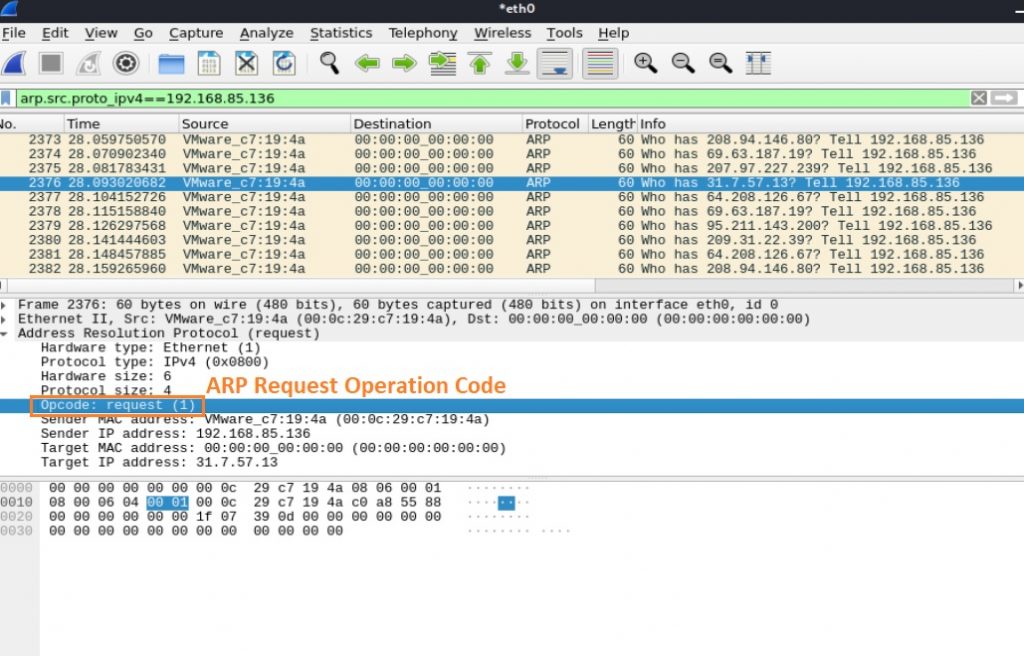Open the Telephony menu

[423, 33]
